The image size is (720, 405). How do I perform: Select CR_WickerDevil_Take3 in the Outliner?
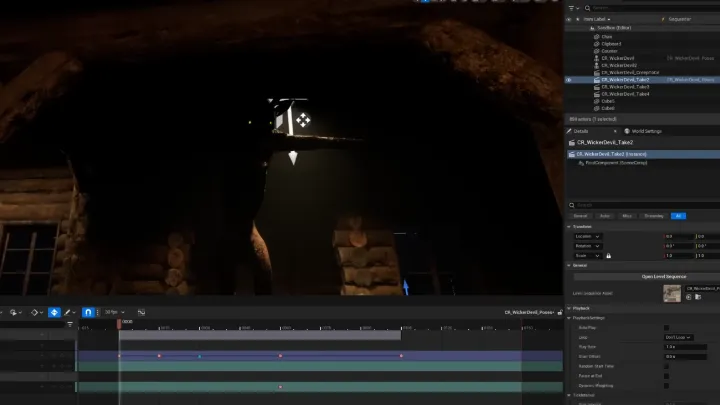(625, 87)
